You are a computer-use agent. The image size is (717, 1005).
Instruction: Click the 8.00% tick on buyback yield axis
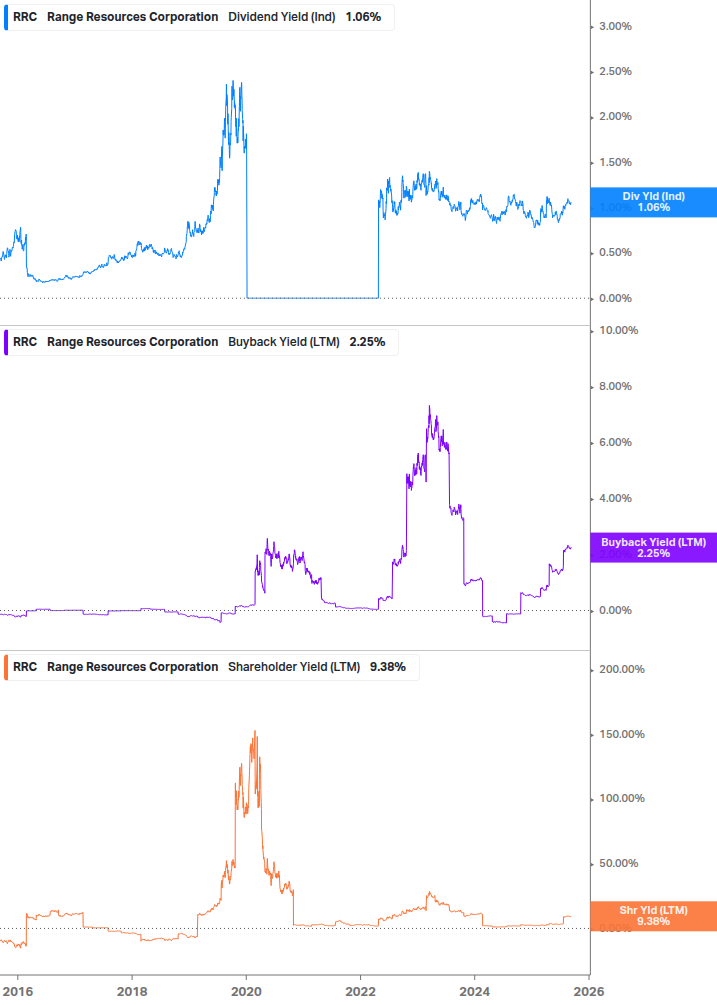tap(615, 386)
